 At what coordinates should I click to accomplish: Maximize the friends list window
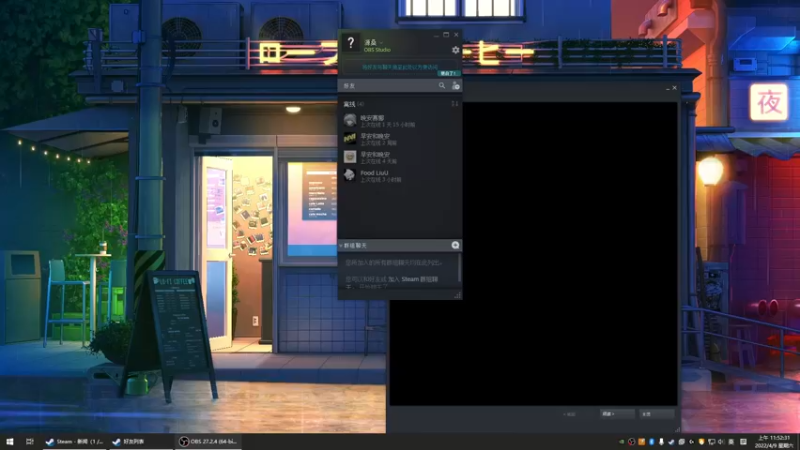(446, 35)
